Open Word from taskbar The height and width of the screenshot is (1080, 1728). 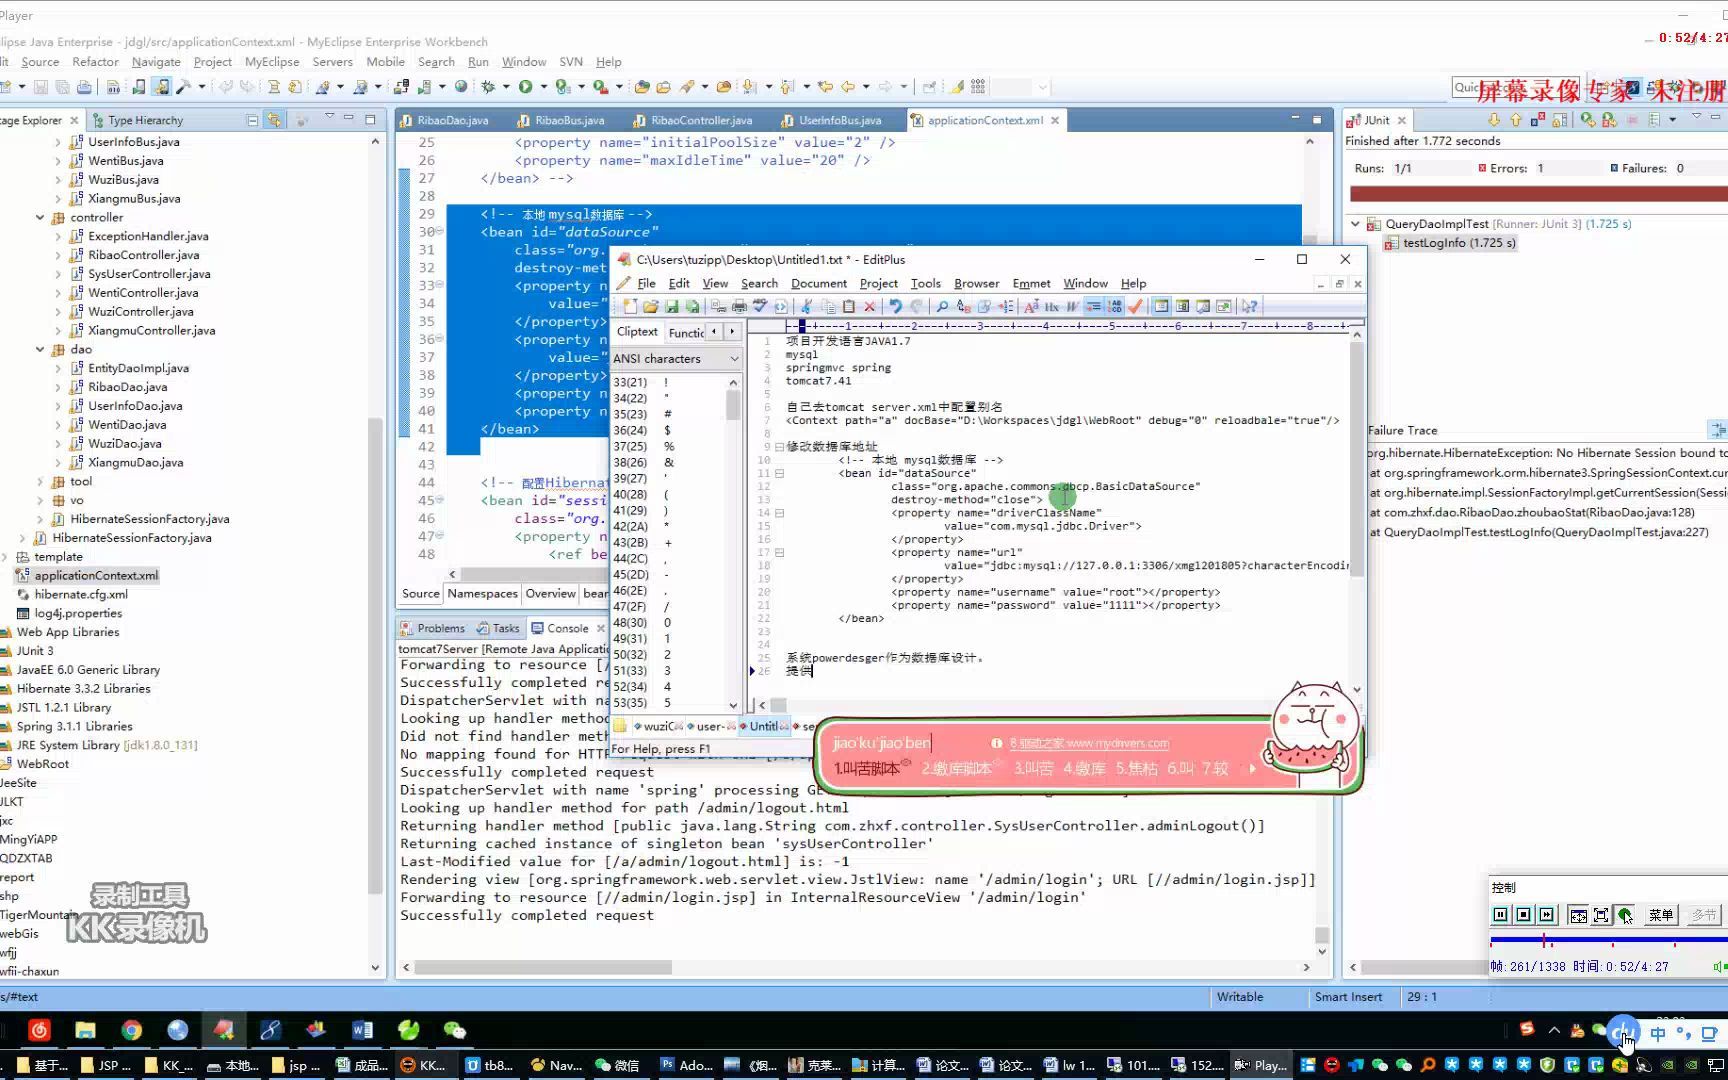(x=362, y=1030)
